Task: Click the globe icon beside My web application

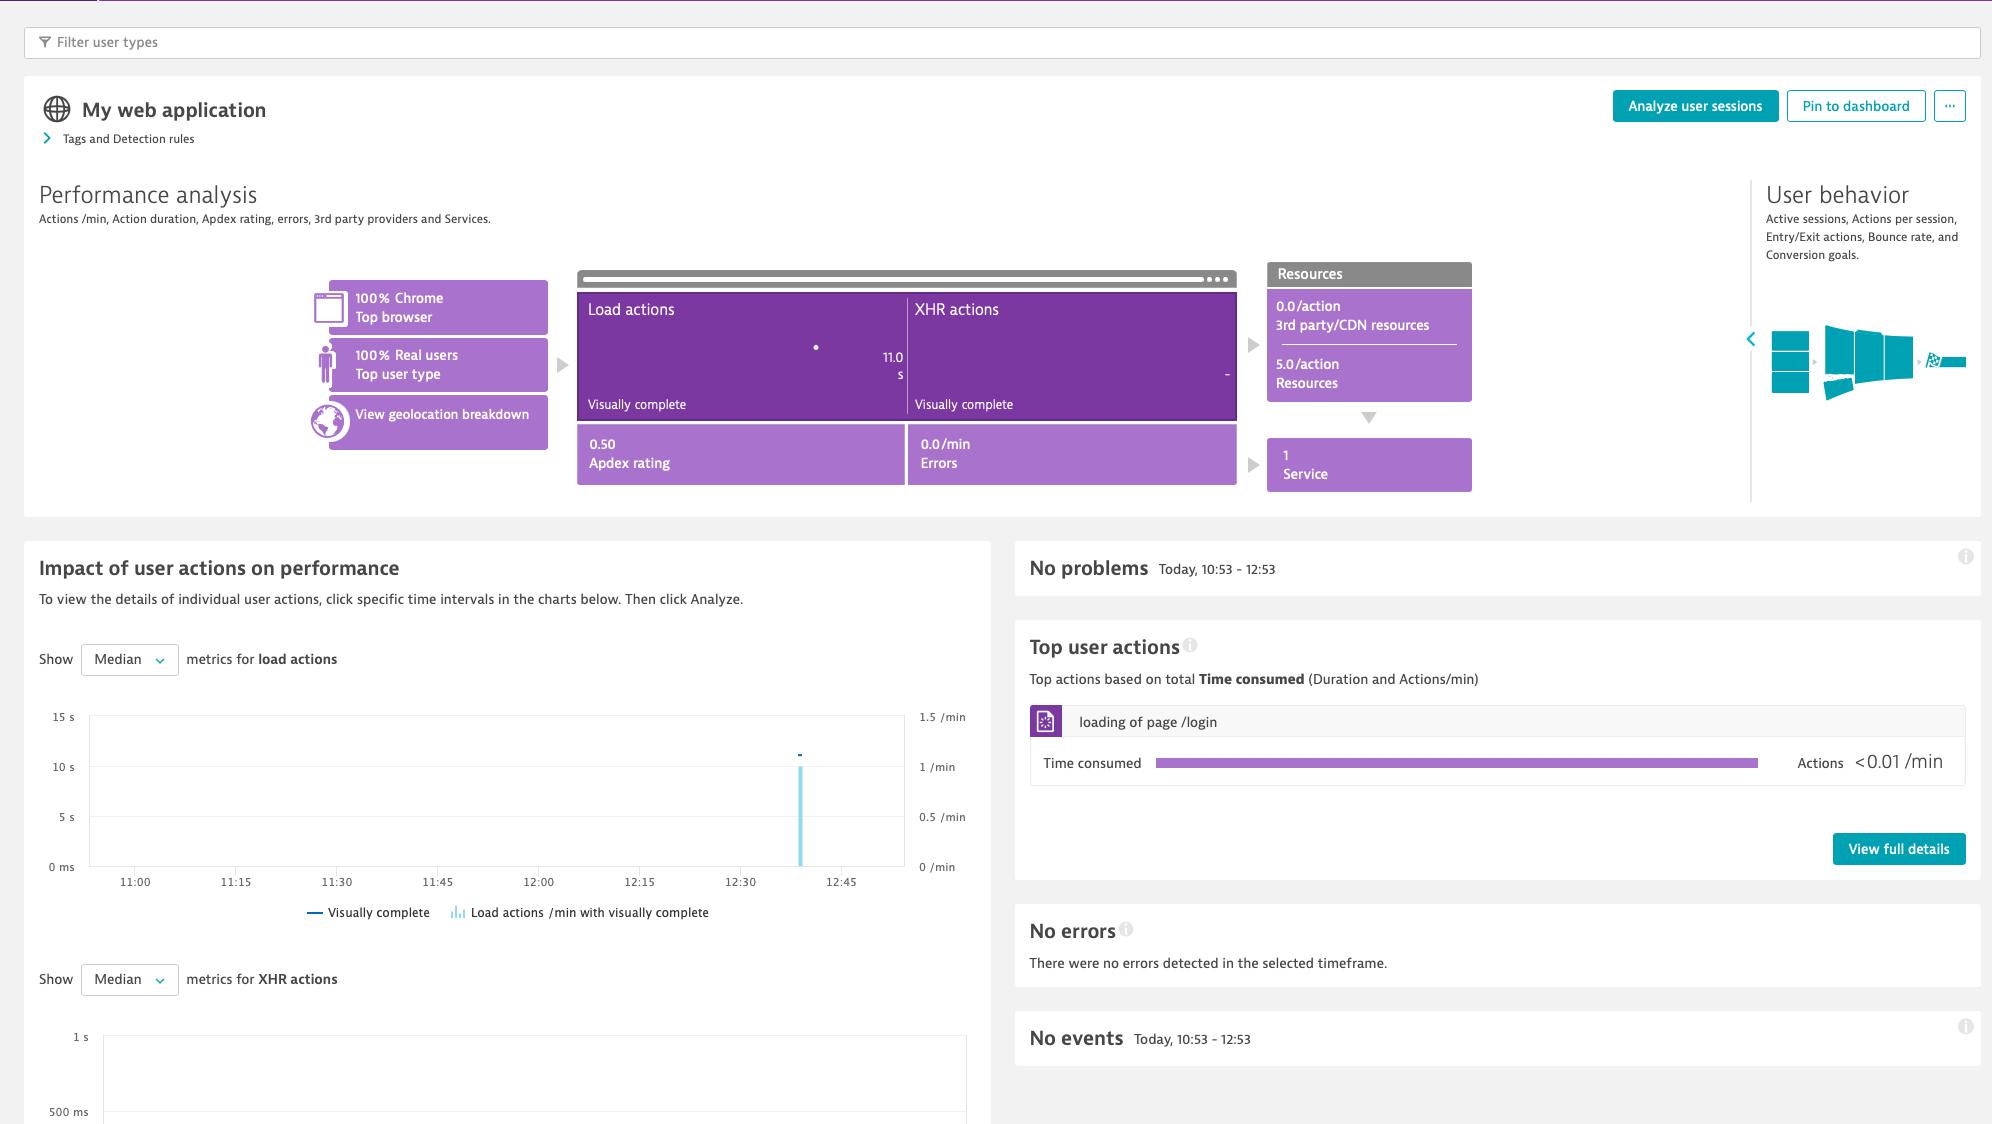Action: pyautogui.click(x=57, y=109)
